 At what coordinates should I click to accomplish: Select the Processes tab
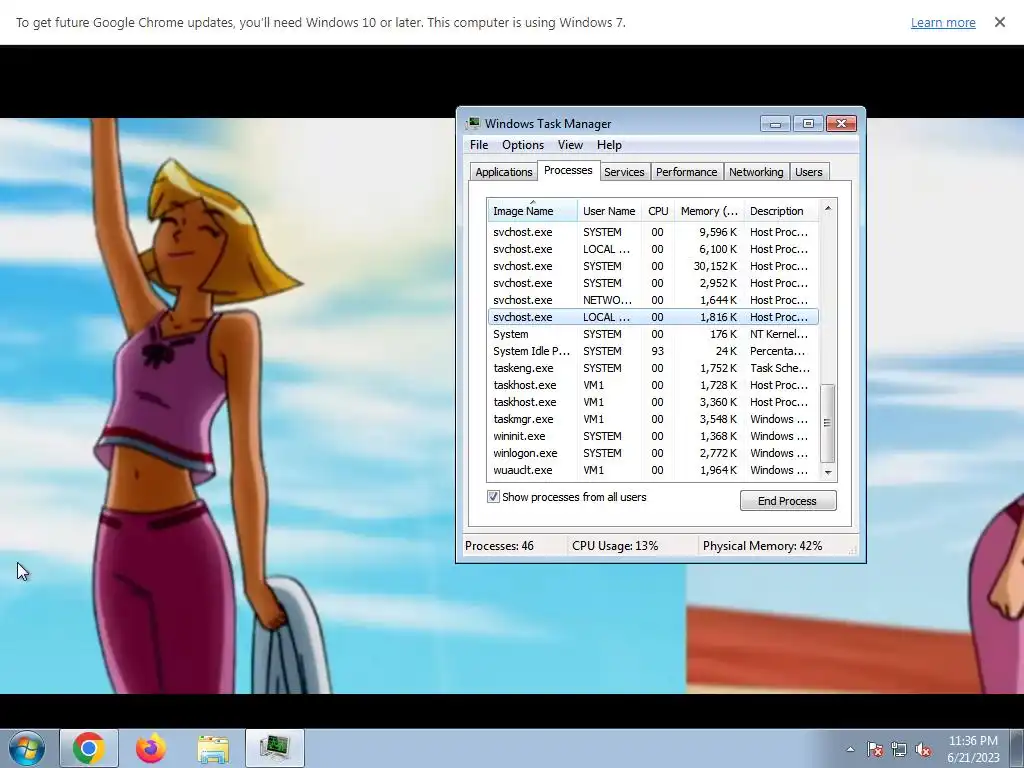(568, 170)
